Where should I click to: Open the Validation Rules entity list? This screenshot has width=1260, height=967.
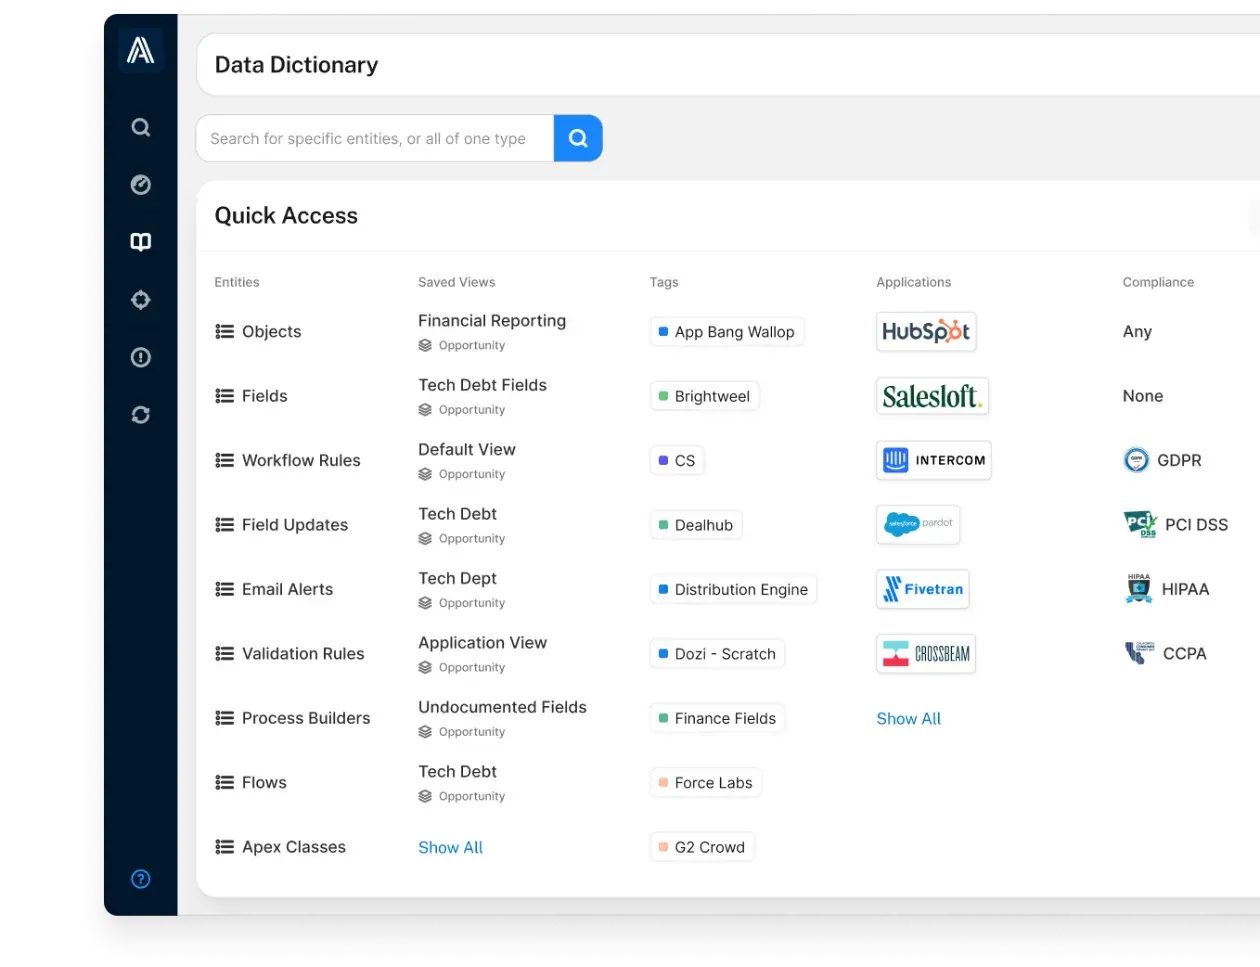point(290,654)
